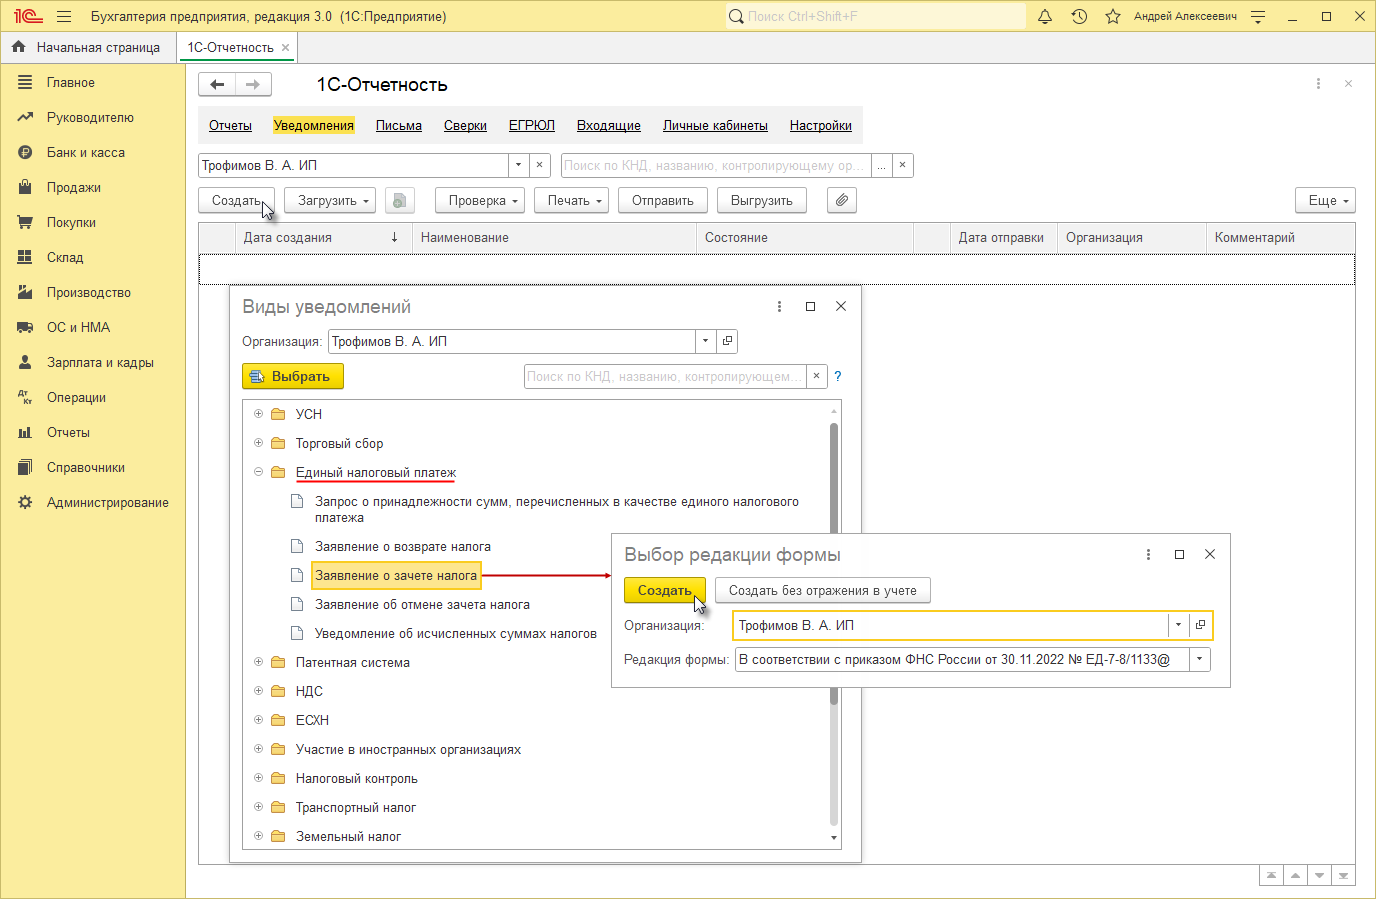Open the Еще dropdown menu
1376x899 pixels.
point(1325,201)
